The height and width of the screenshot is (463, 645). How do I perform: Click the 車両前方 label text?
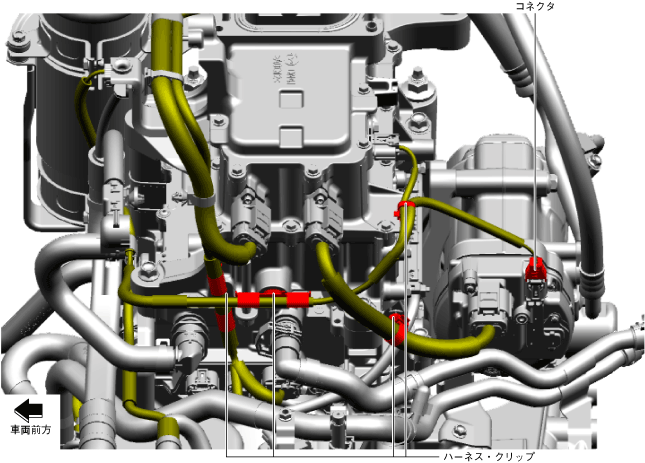[29, 430]
